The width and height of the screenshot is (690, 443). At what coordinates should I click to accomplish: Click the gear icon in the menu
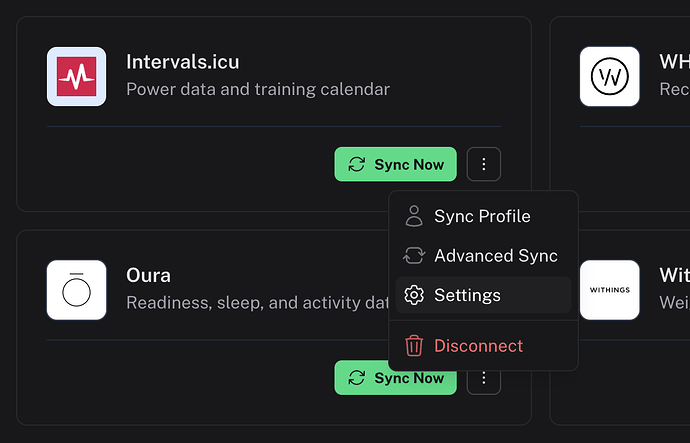click(414, 296)
